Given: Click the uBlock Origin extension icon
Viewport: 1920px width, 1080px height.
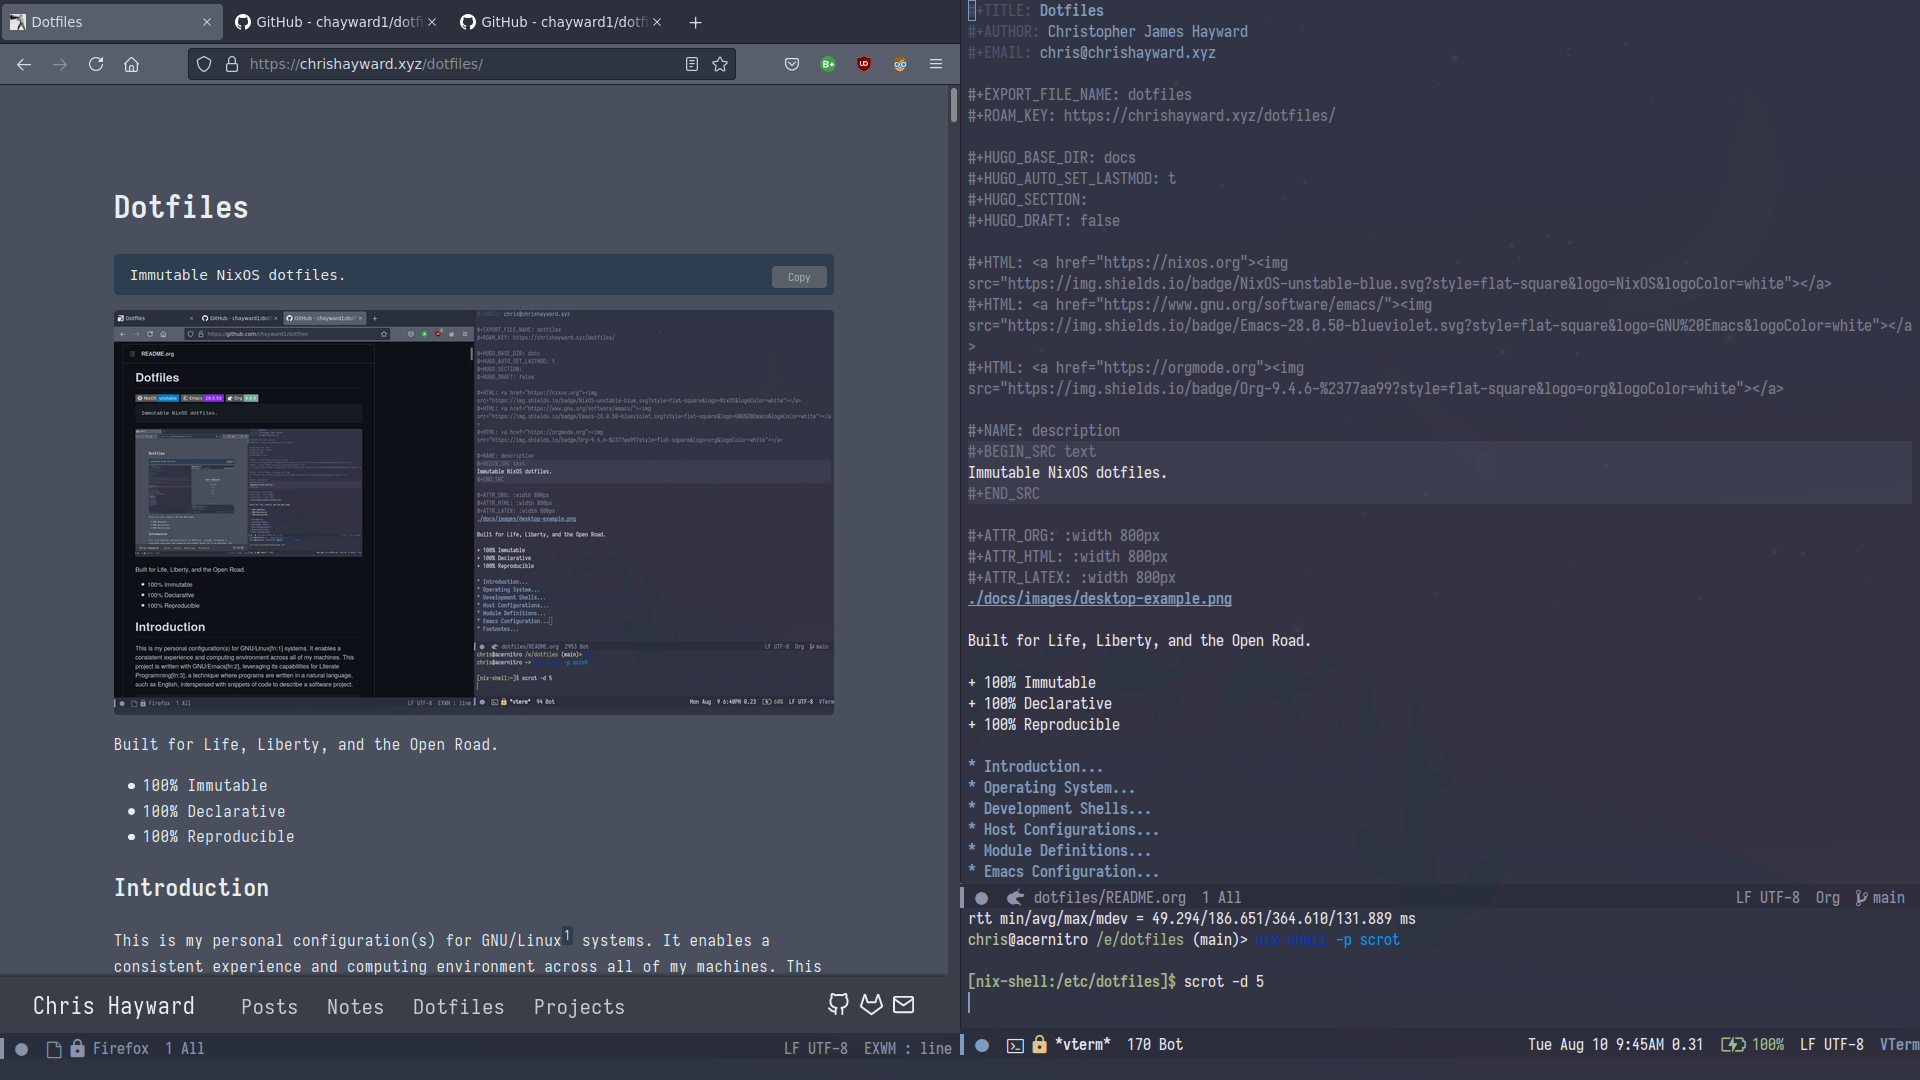Looking at the screenshot, I should pos(864,63).
